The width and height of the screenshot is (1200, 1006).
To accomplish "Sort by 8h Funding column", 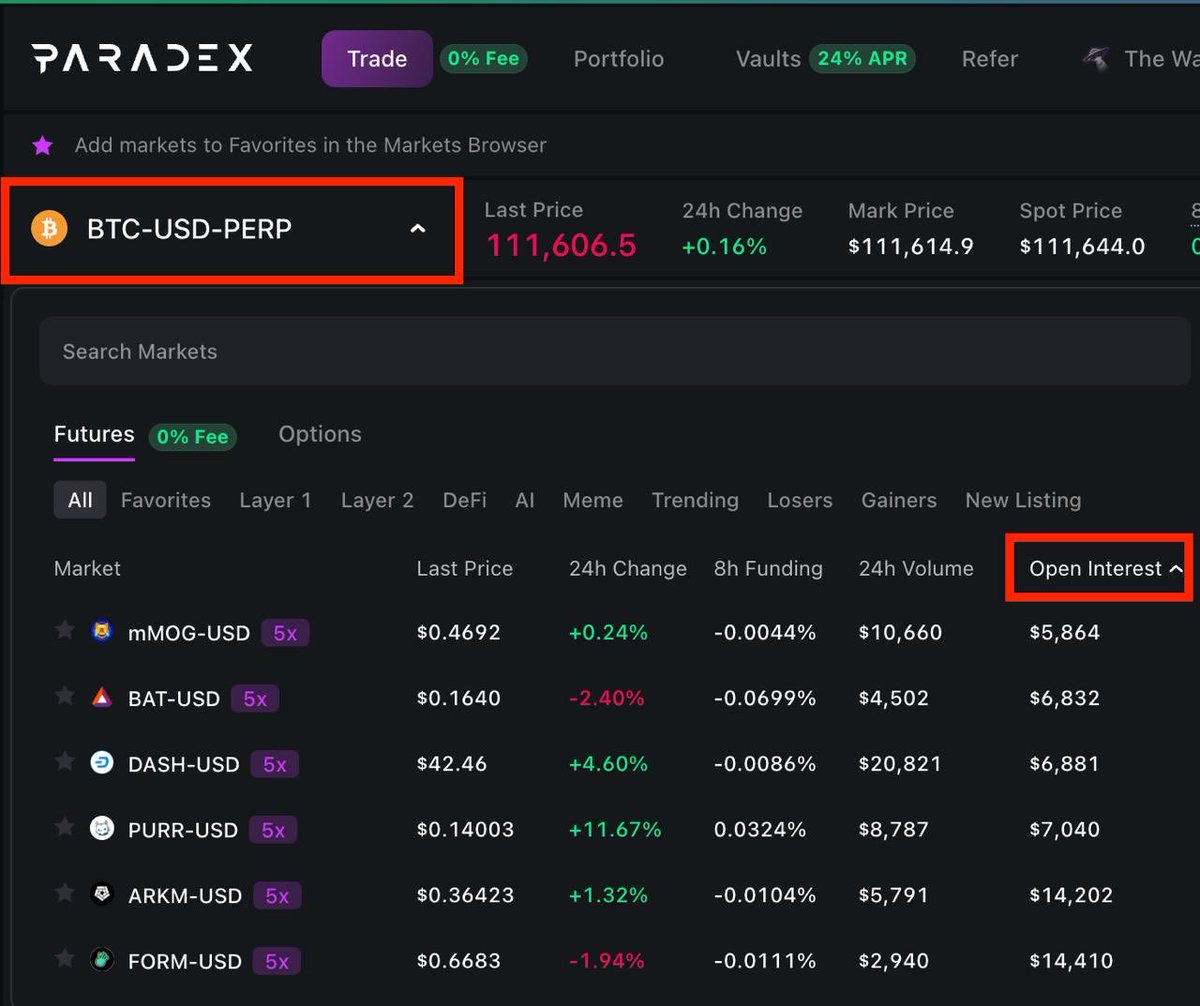I will point(768,569).
